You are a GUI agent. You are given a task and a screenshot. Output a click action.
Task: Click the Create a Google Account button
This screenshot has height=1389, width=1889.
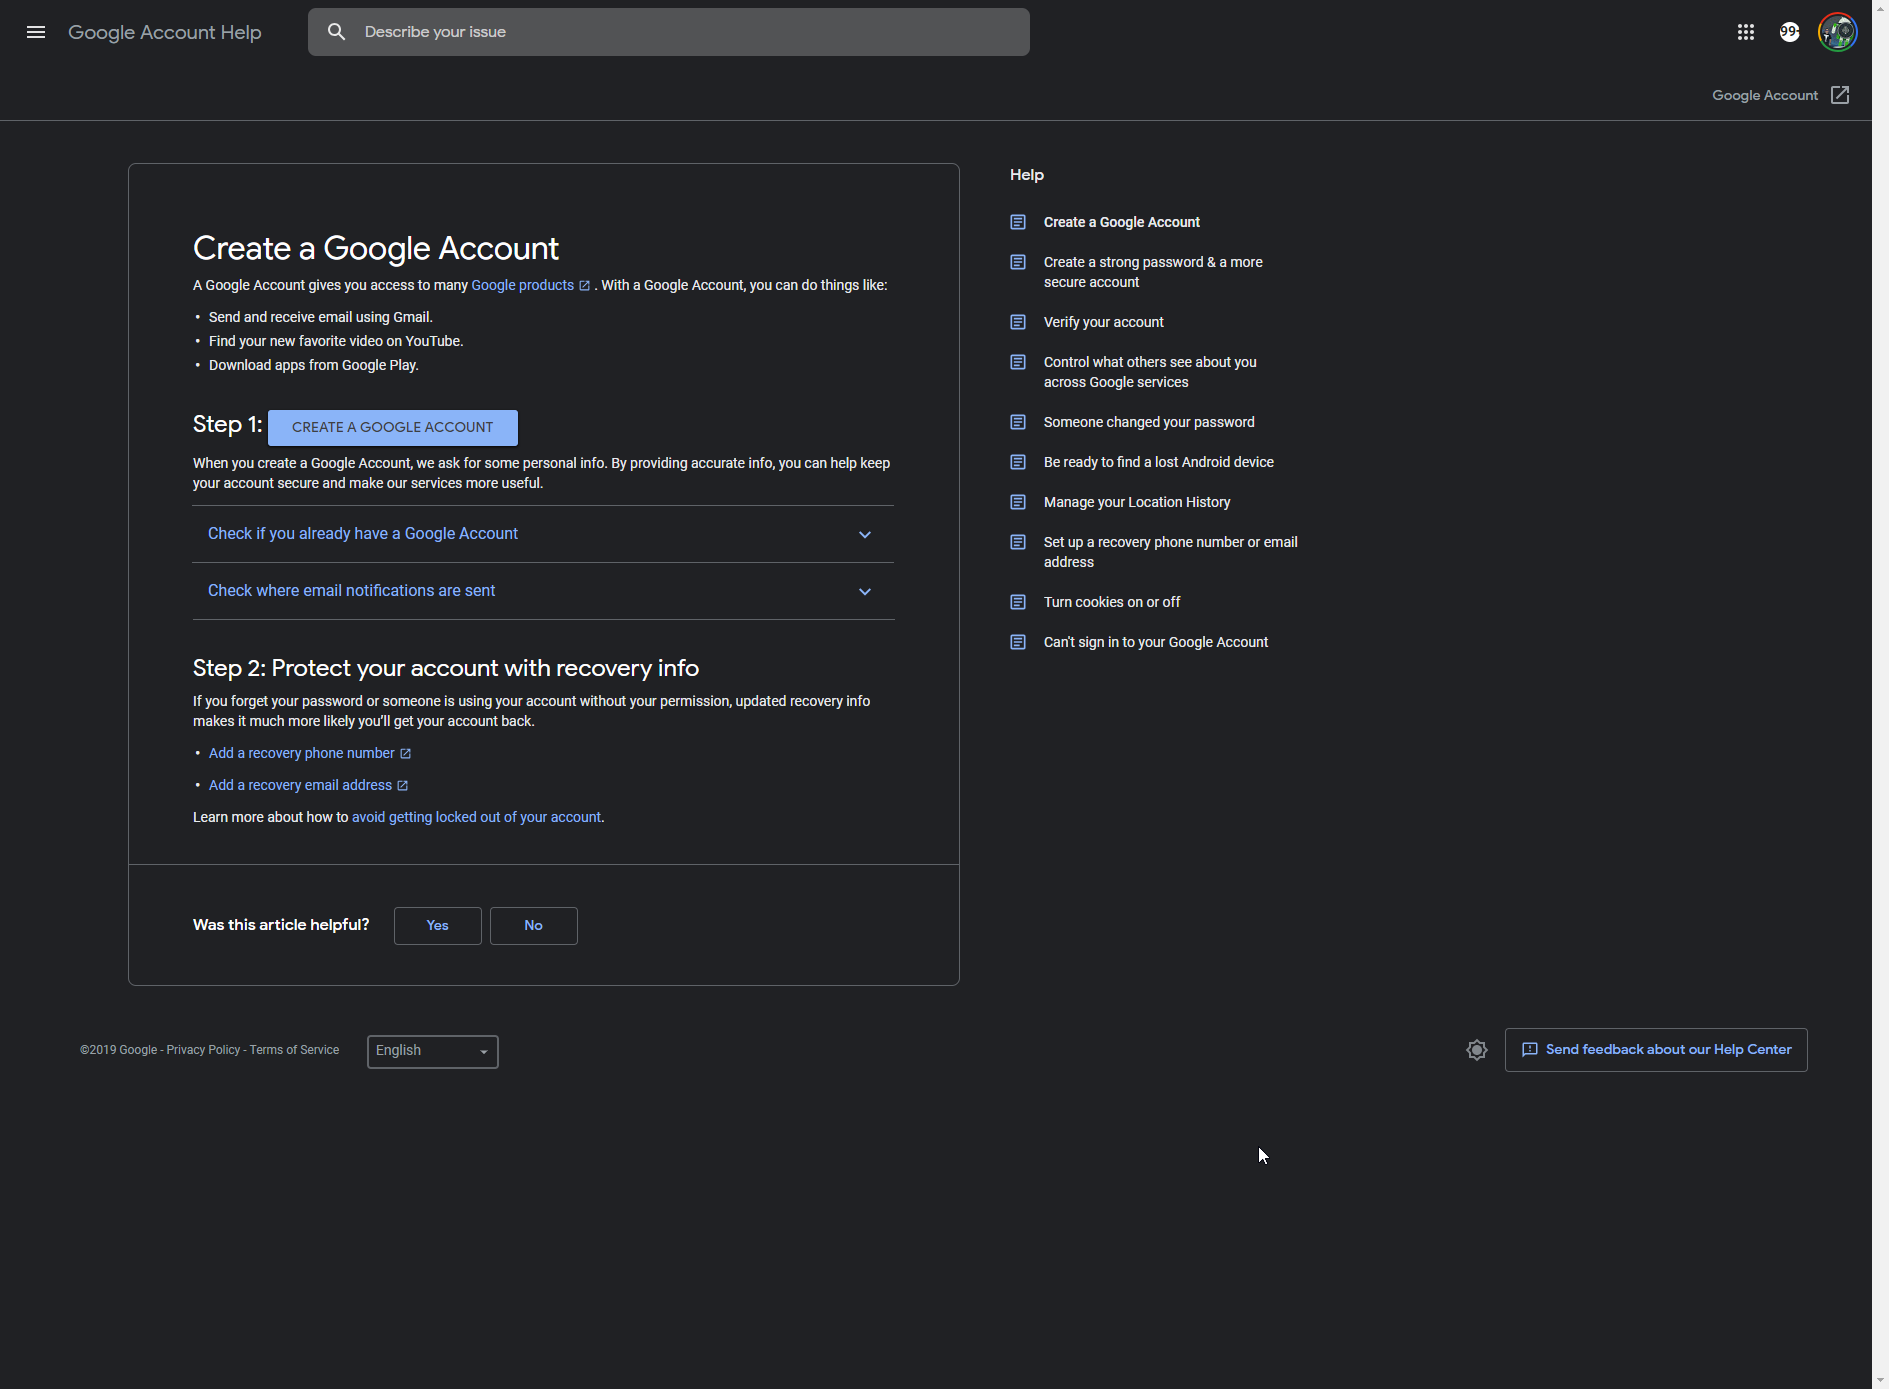[x=392, y=427]
